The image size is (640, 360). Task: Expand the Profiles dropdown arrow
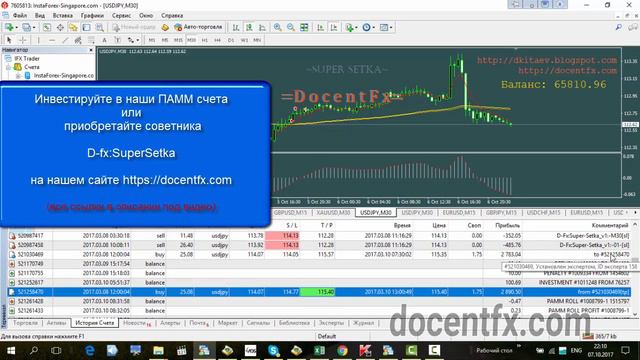[x=34, y=27]
